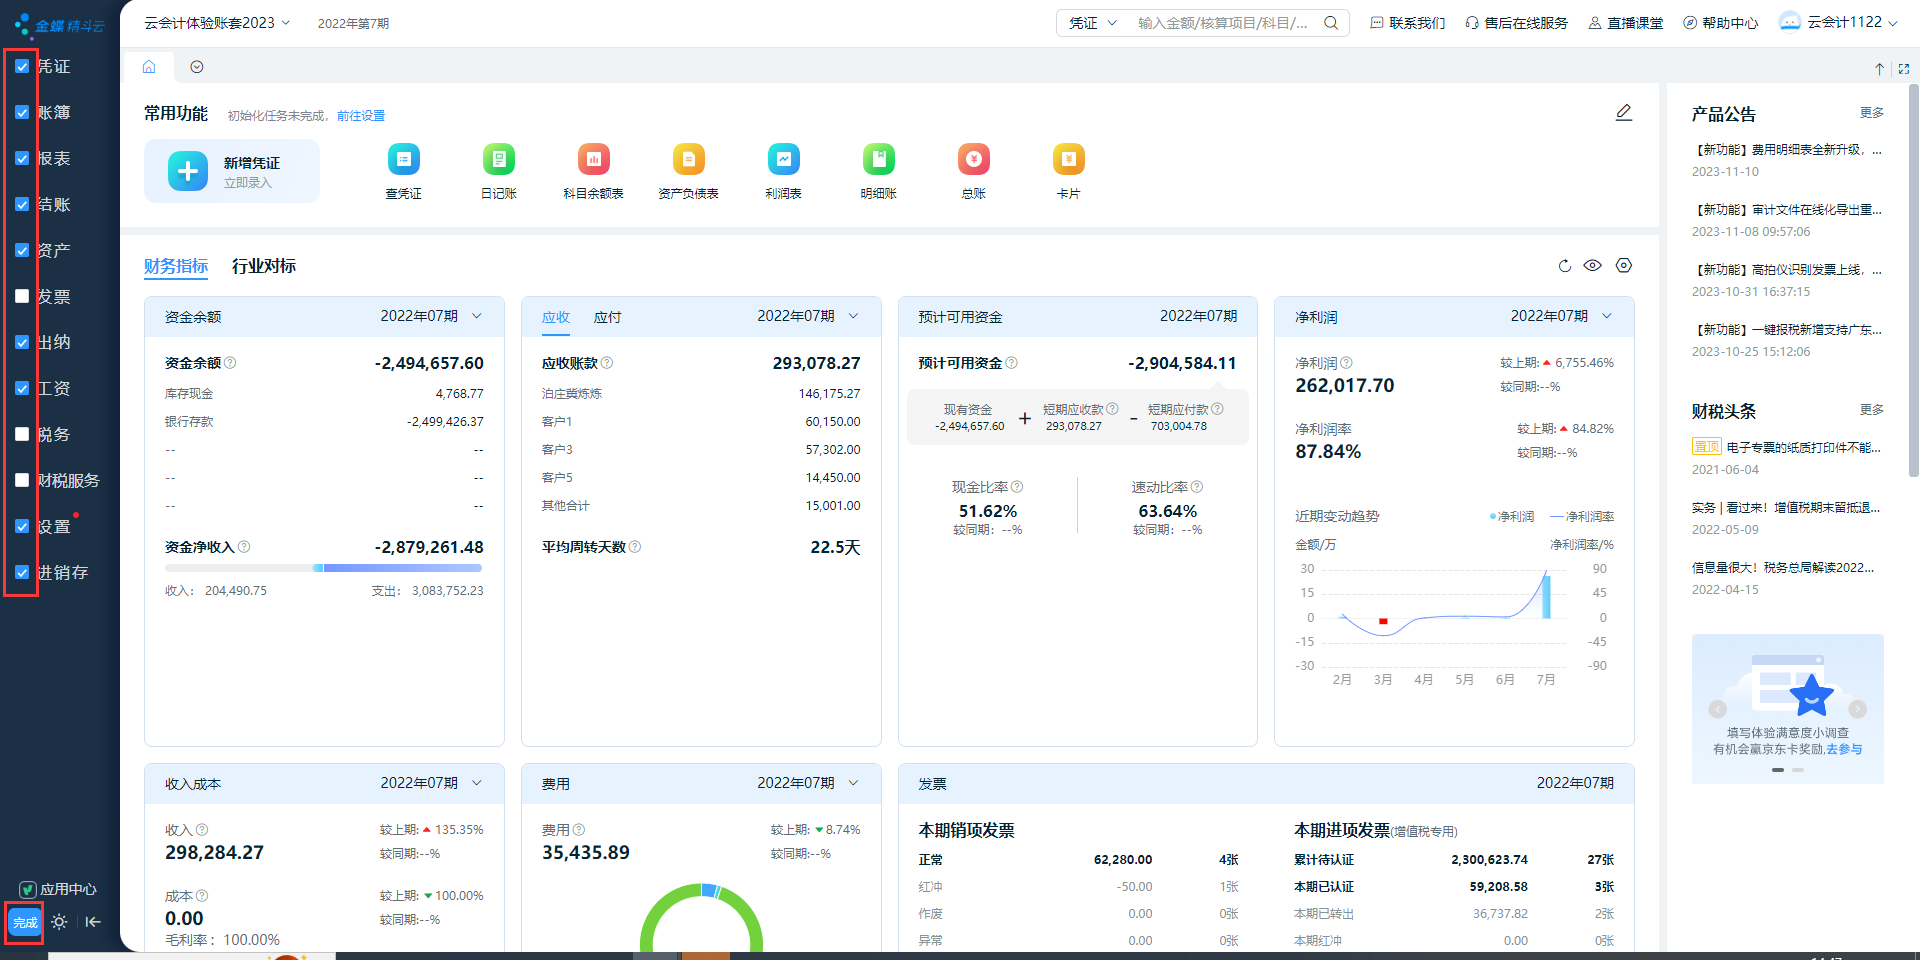Select the 应付 tab

607,317
